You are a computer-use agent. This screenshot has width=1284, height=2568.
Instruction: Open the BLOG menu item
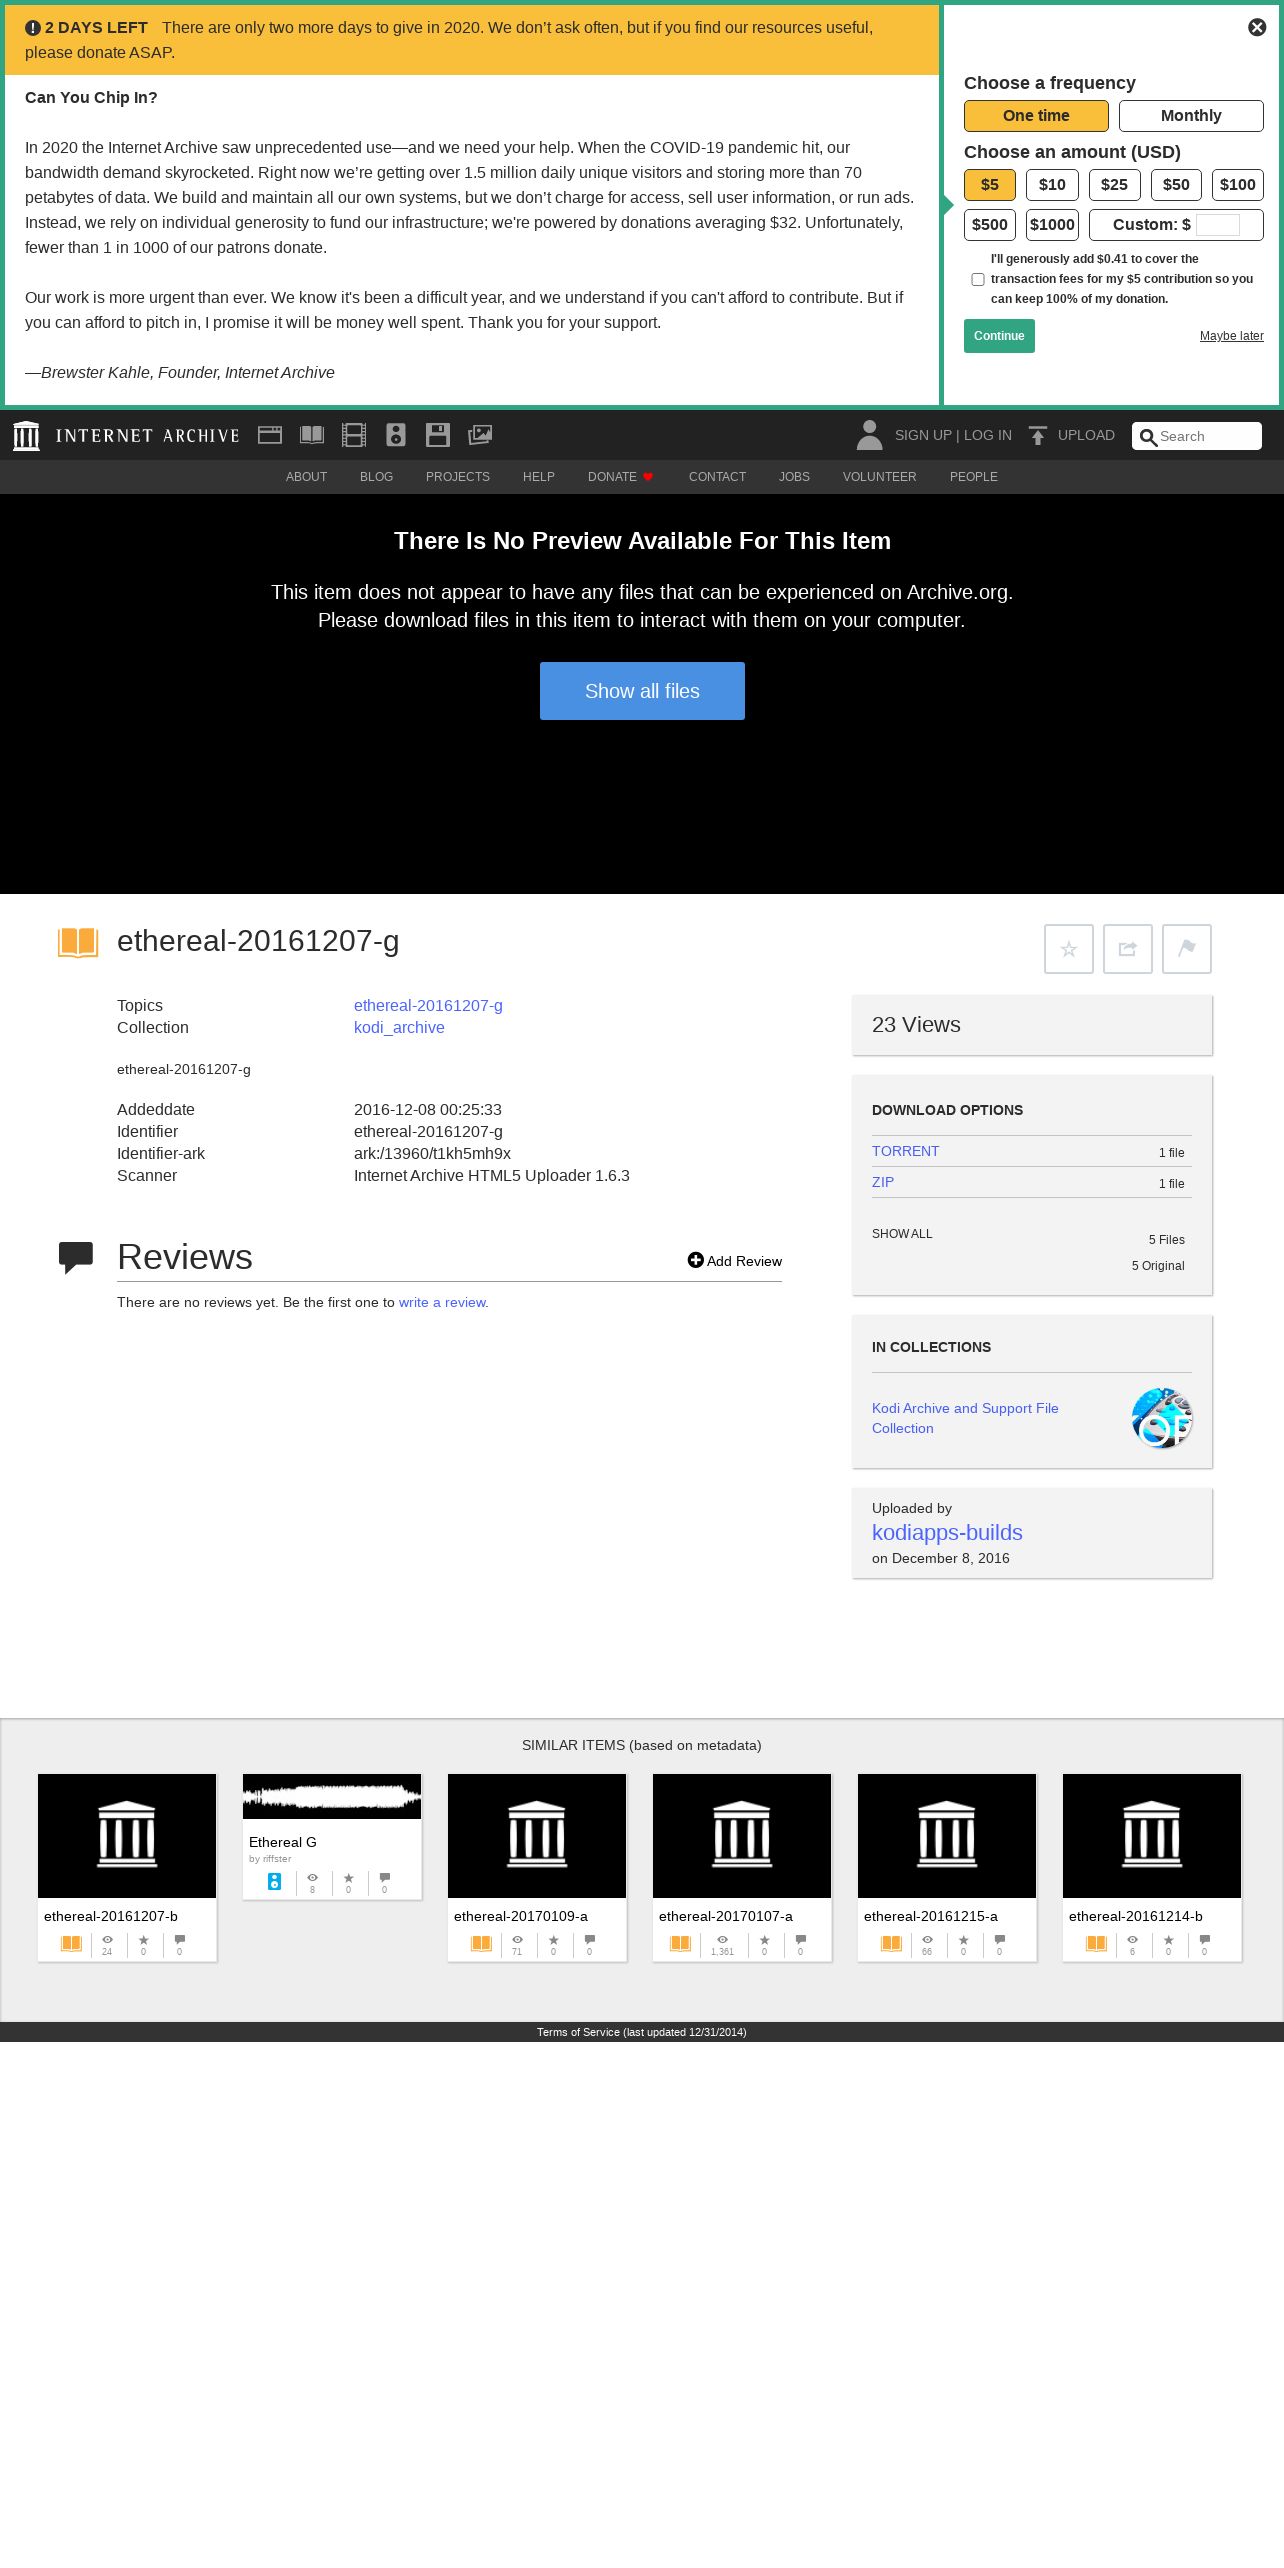click(x=376, y=477)
